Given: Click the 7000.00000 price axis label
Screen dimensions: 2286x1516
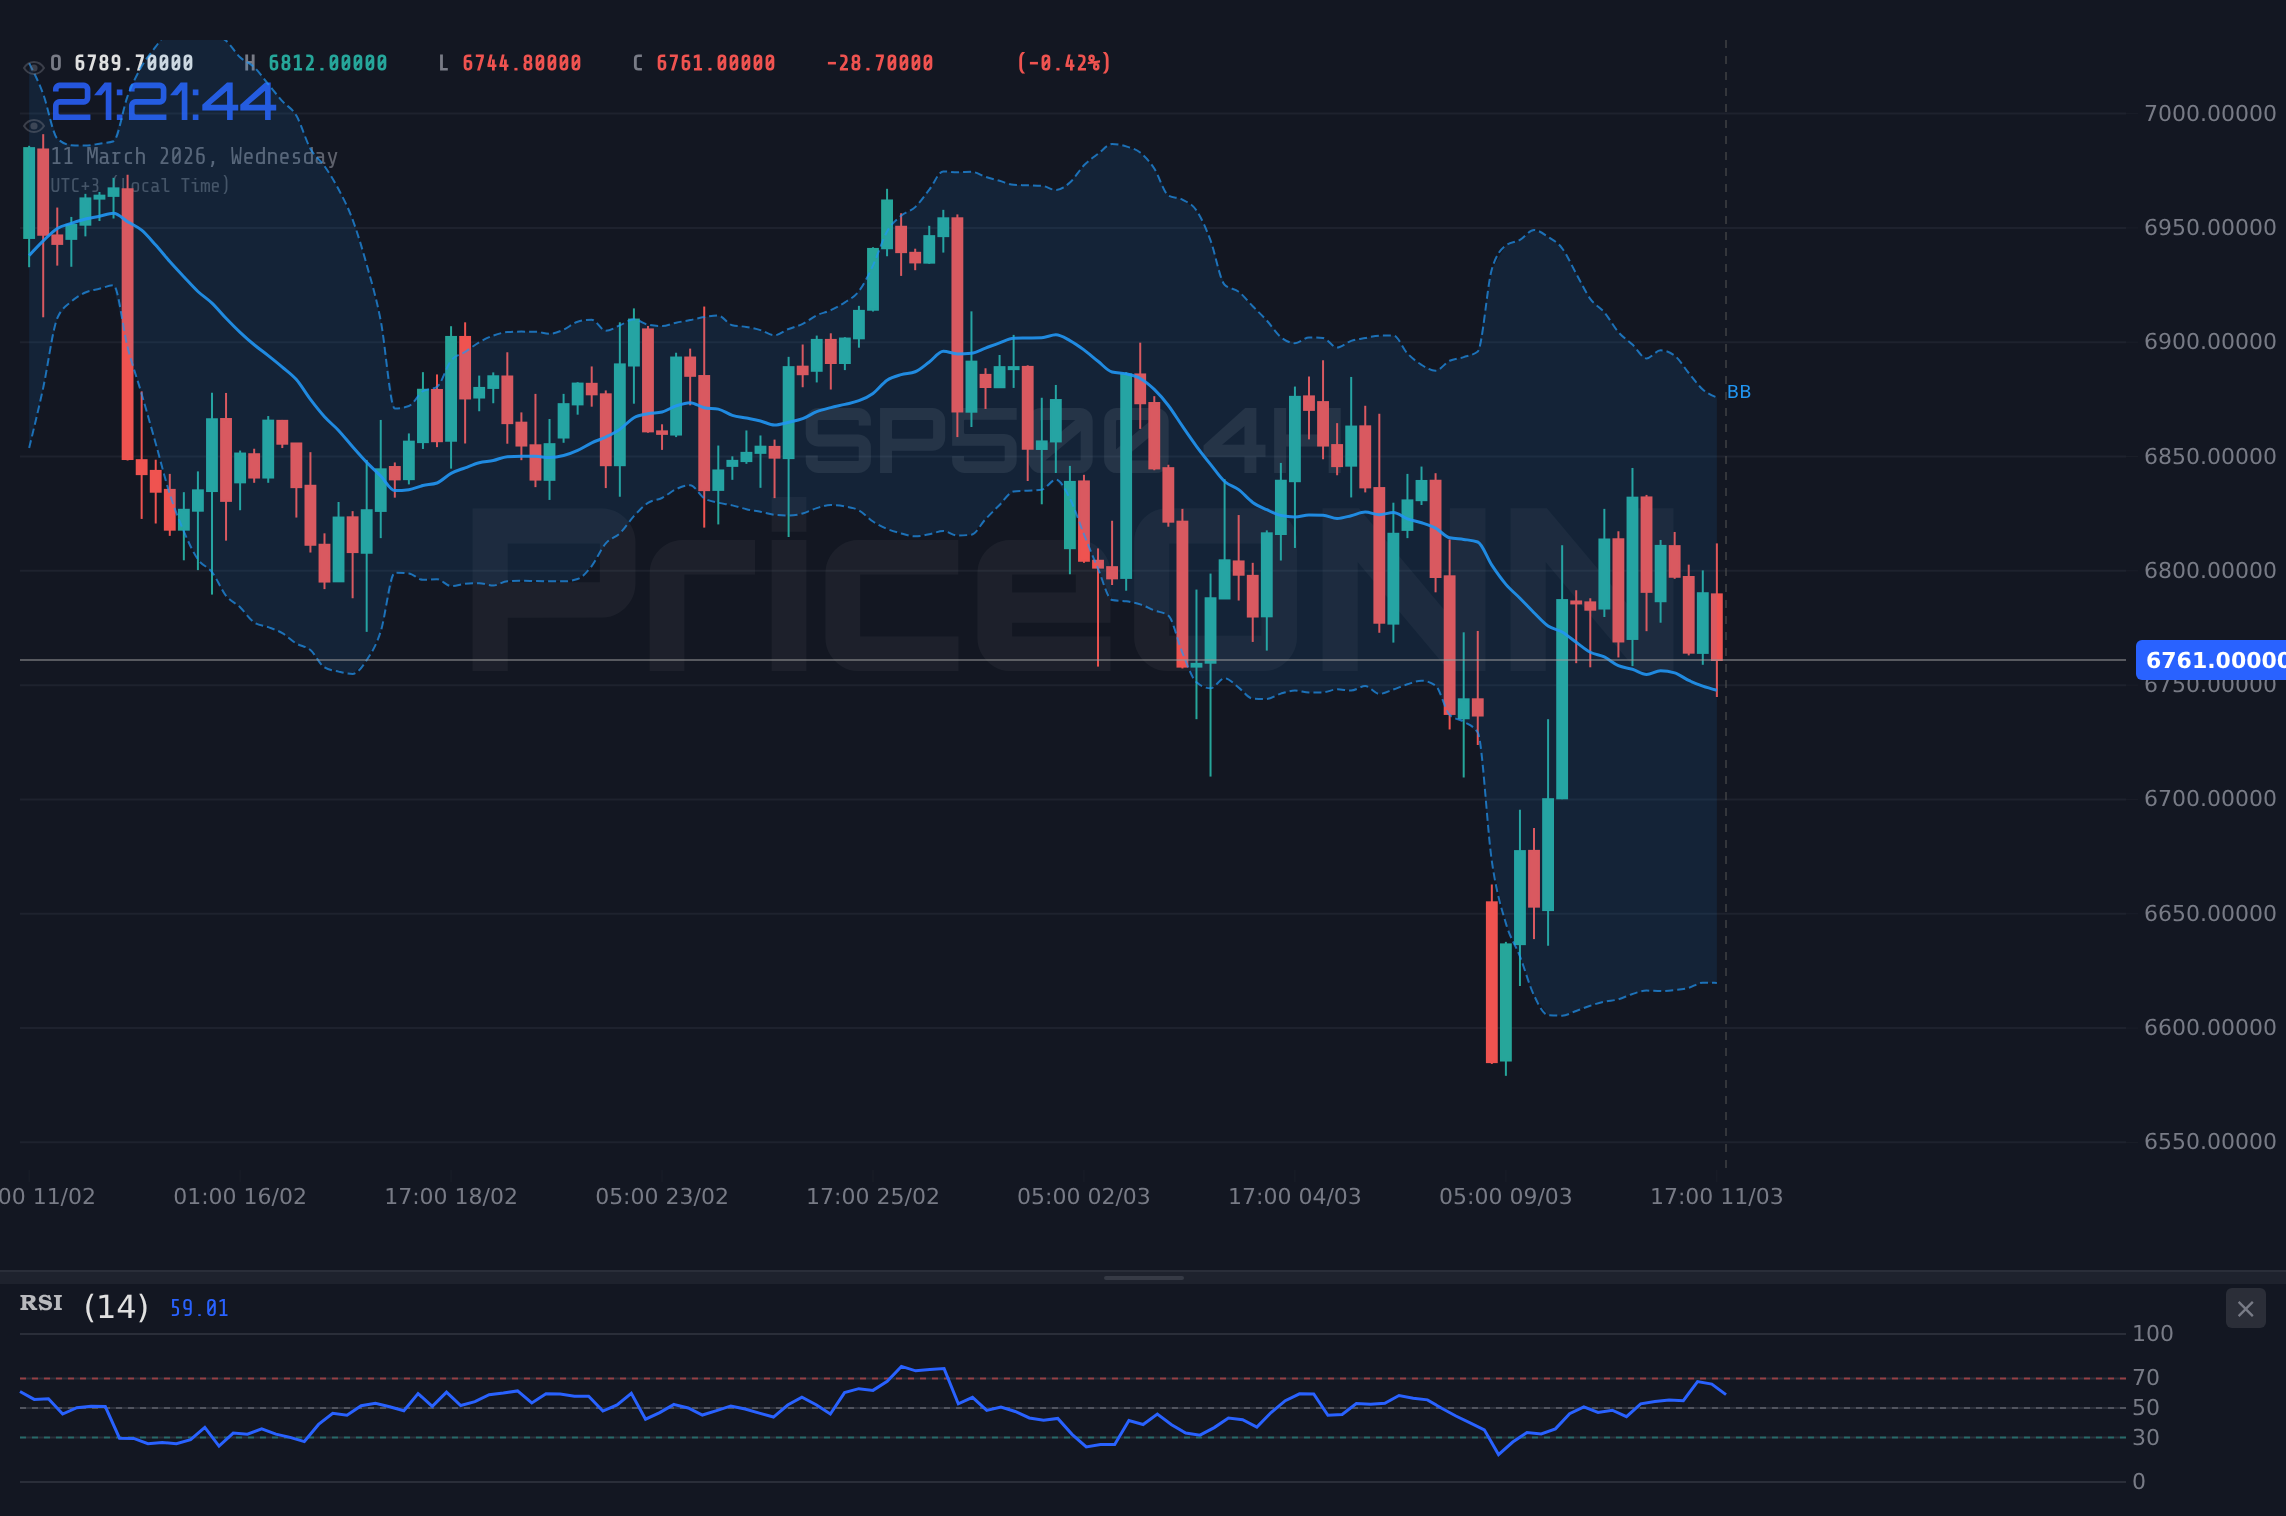Looking at the screenshot, I should pos(2210,113).
